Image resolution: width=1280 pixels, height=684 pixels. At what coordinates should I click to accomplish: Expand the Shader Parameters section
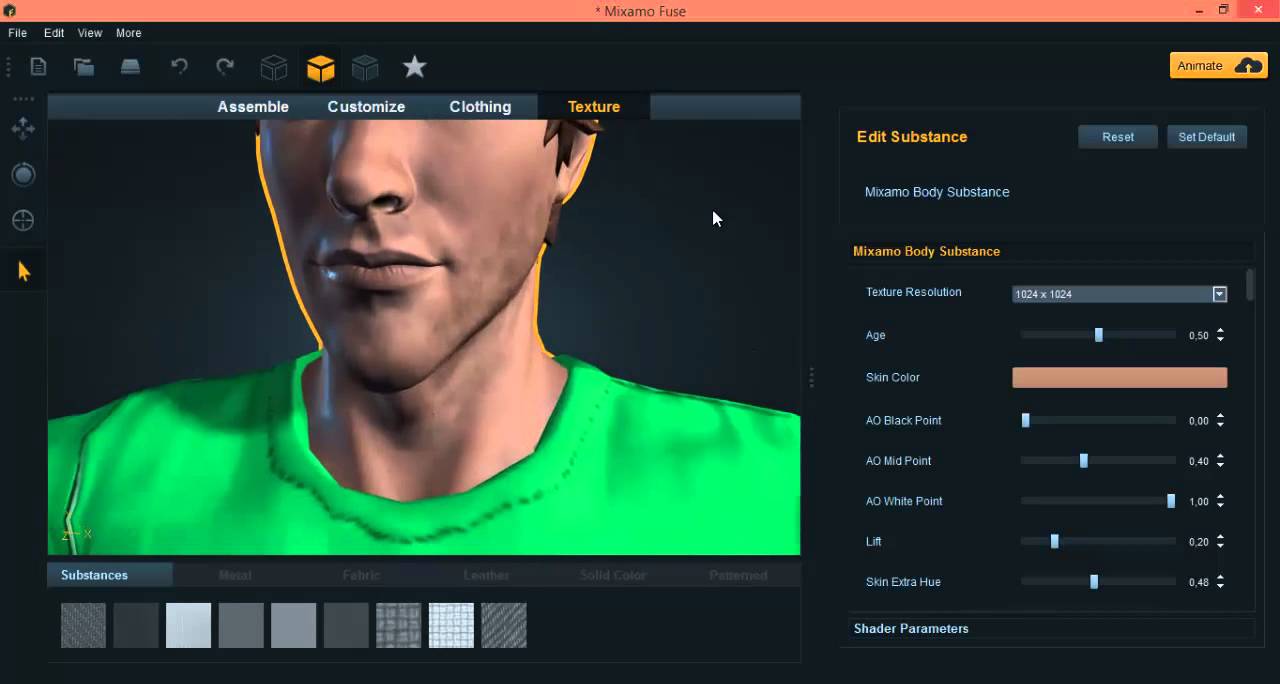[1050, 629]
